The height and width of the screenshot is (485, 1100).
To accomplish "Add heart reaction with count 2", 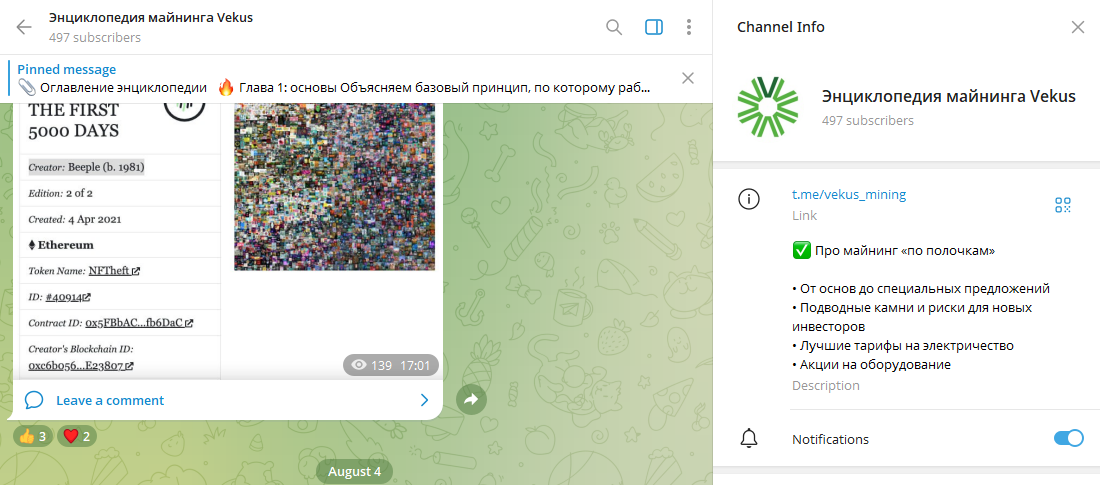I will tap(77, 437).
